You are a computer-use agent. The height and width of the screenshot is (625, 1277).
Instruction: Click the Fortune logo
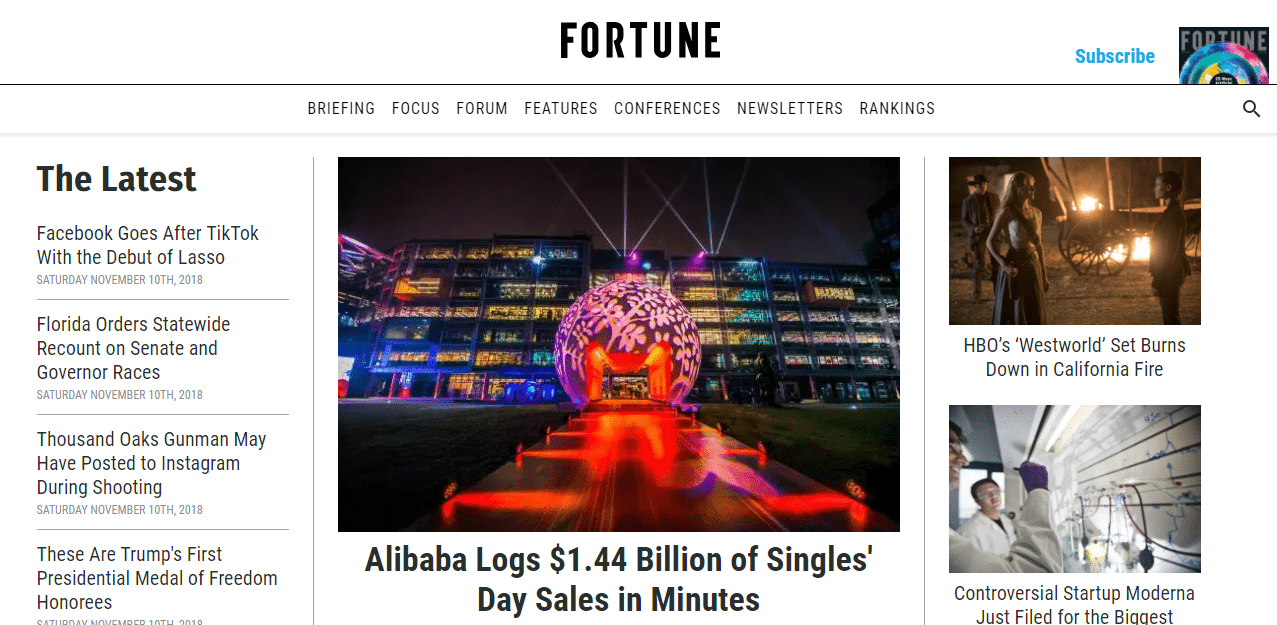pos(640,41)
